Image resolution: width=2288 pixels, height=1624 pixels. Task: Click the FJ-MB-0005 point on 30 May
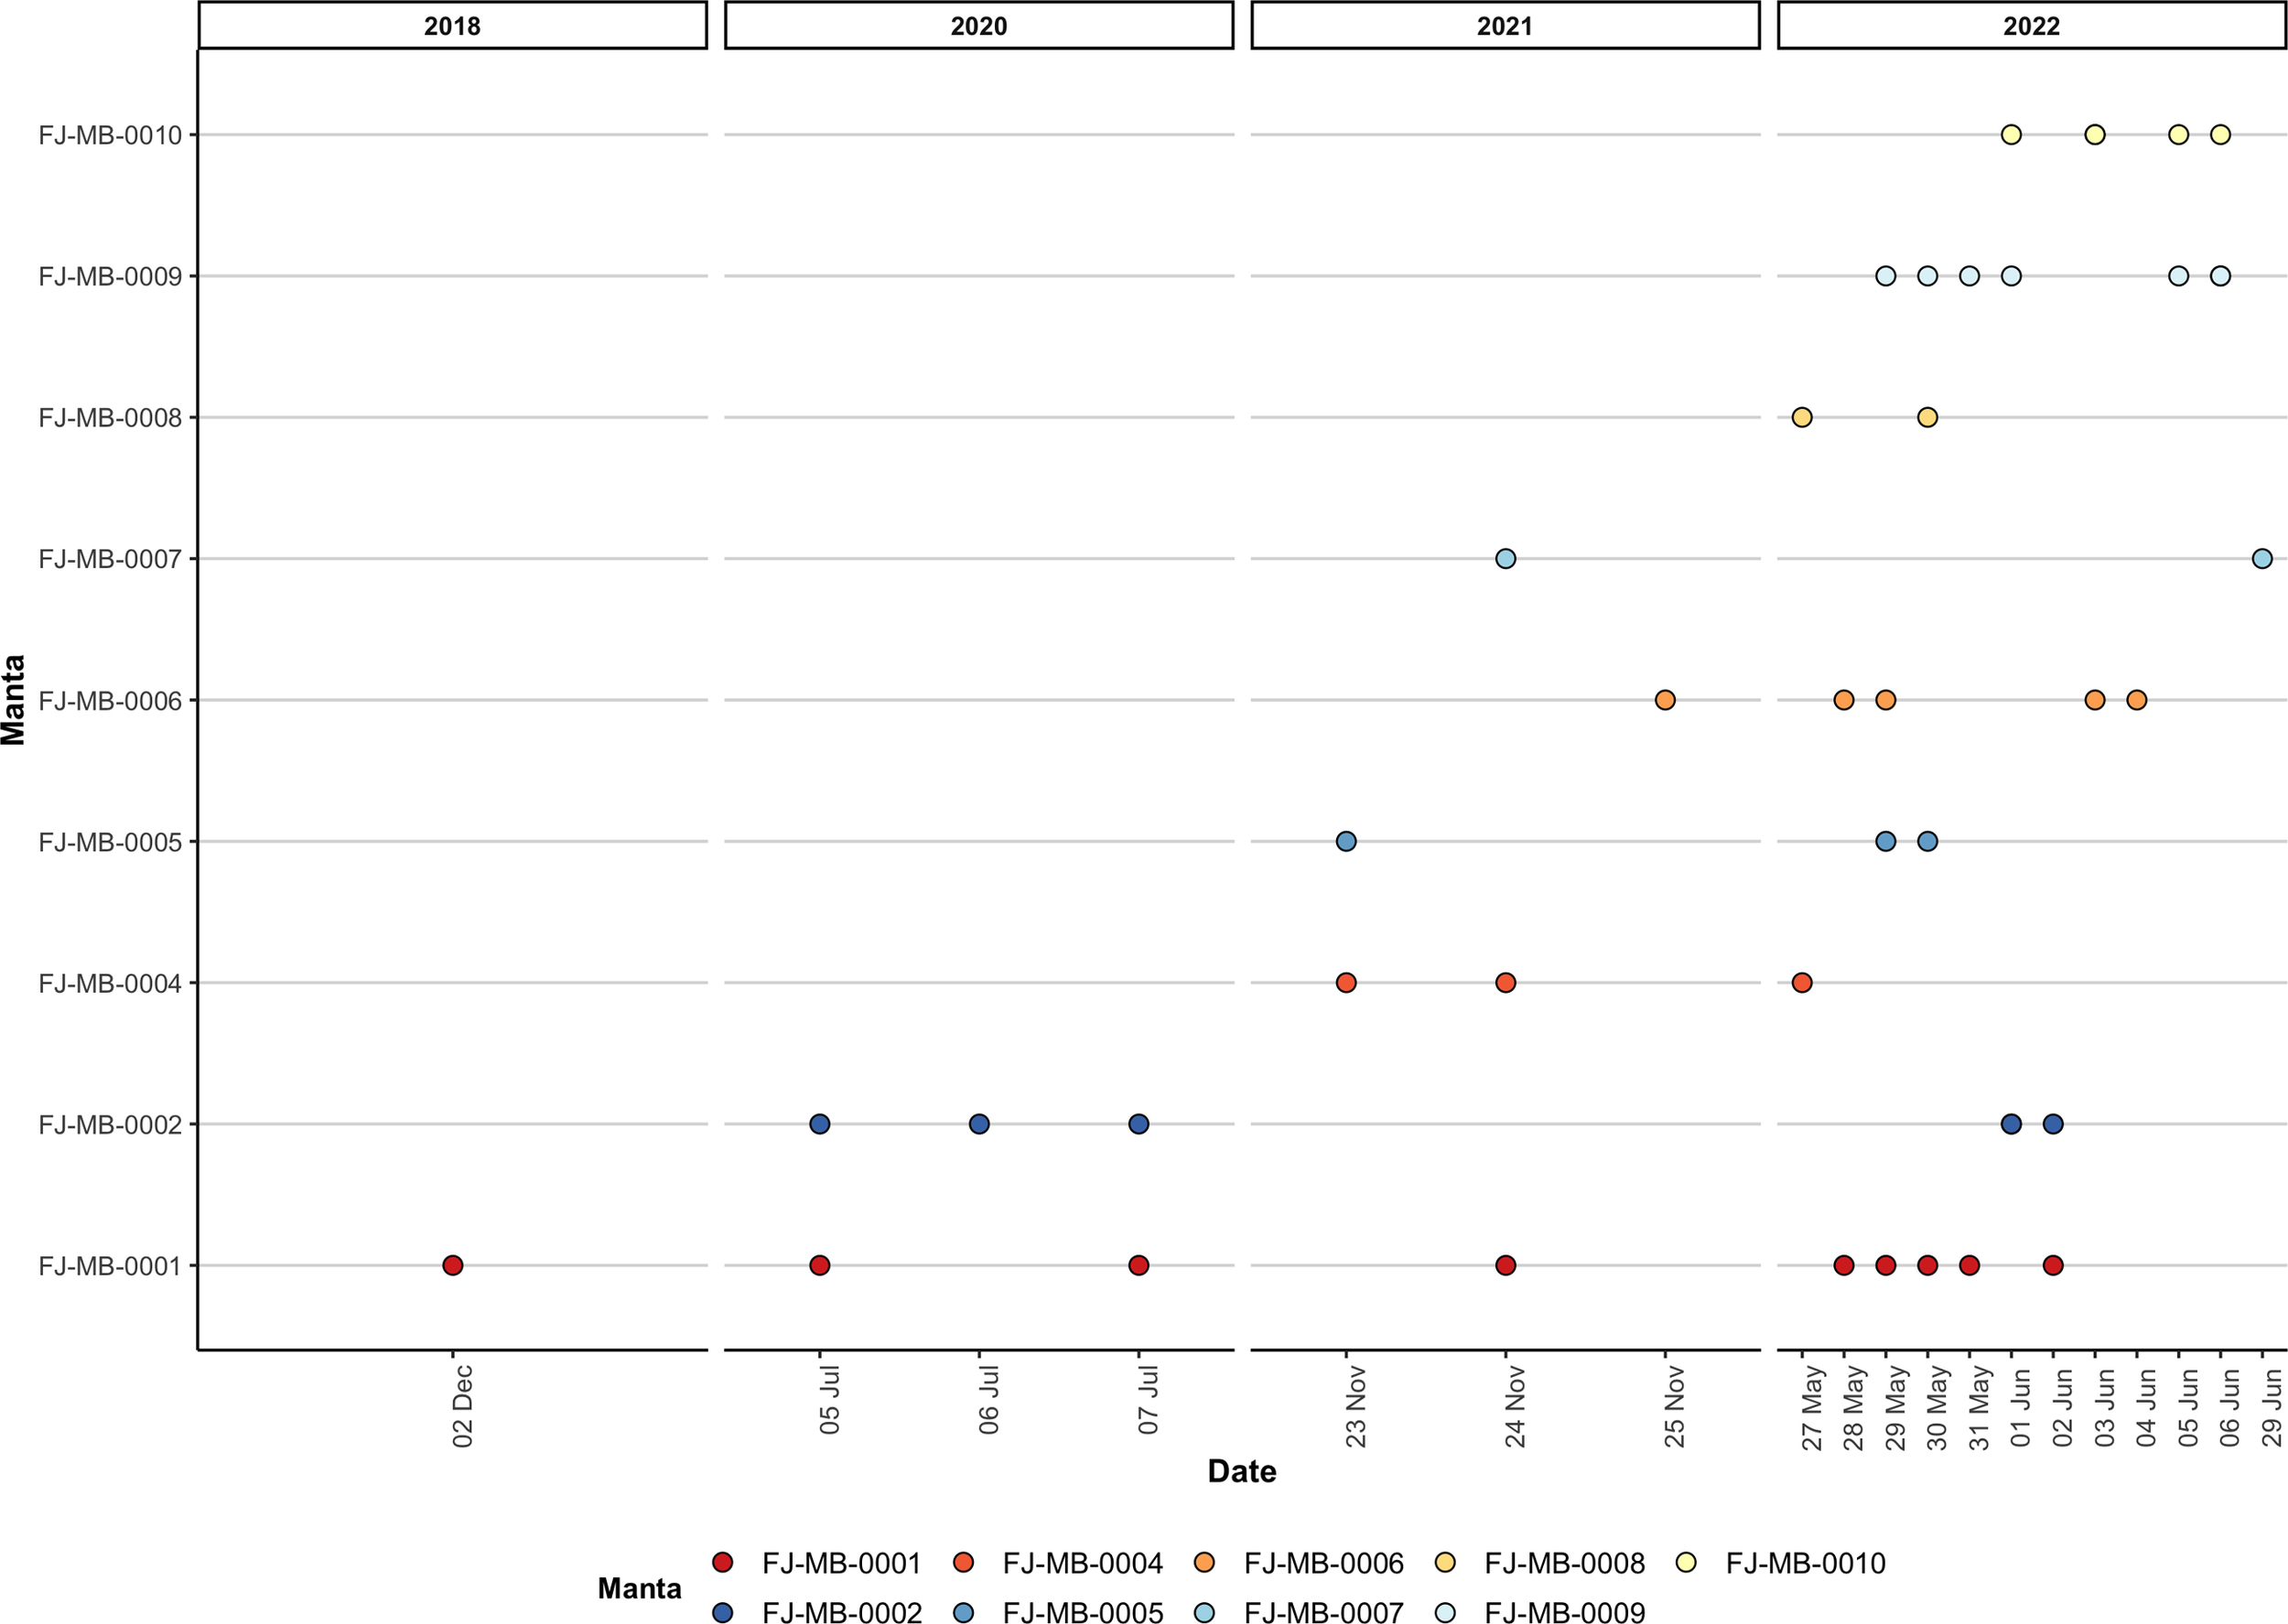(x=1927, y=841)
